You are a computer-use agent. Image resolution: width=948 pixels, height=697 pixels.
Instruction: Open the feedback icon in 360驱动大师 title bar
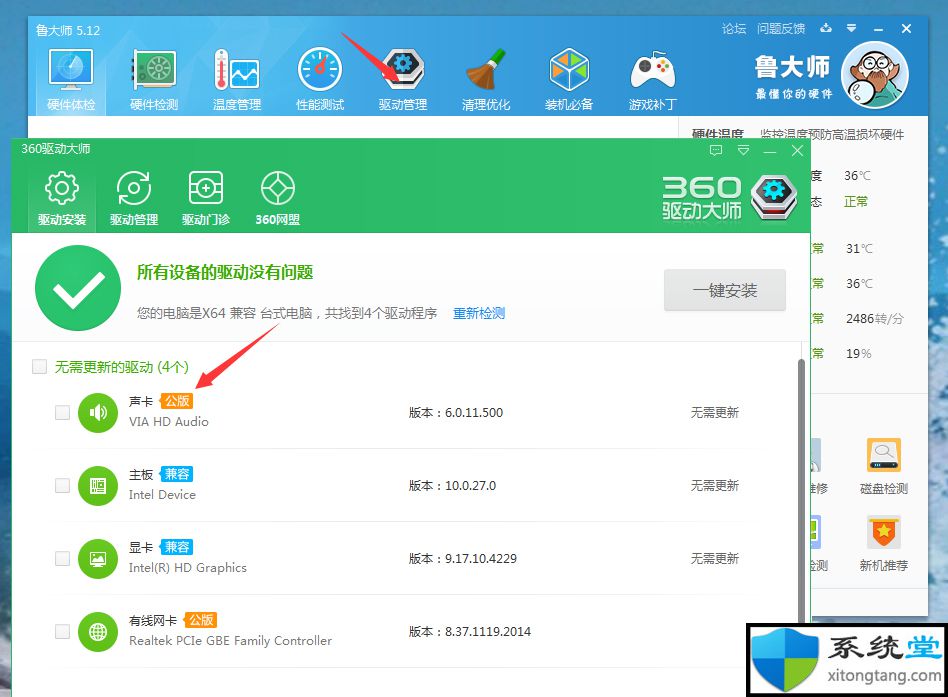716,151
